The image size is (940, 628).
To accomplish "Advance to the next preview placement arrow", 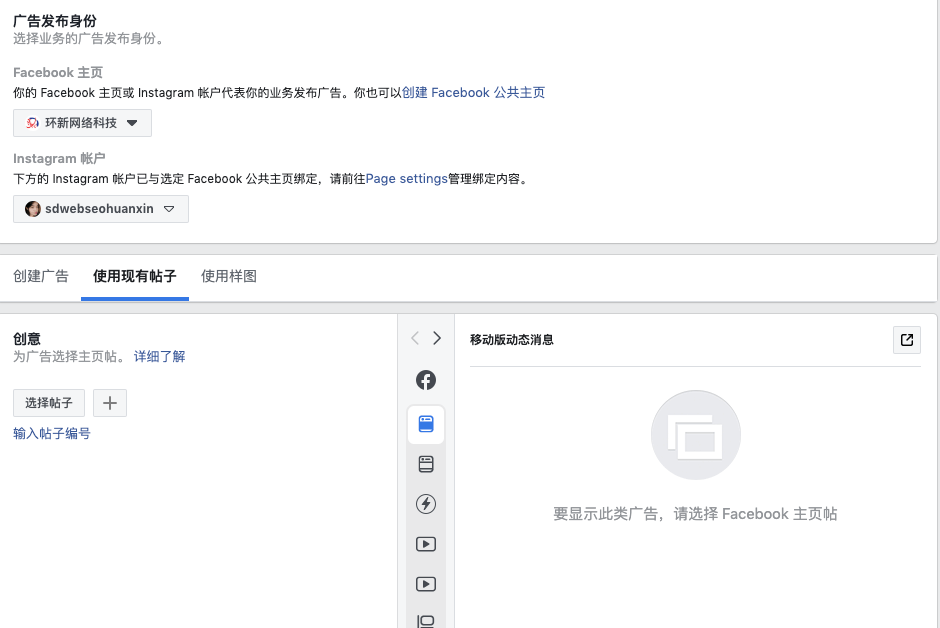I will [437, 338].
